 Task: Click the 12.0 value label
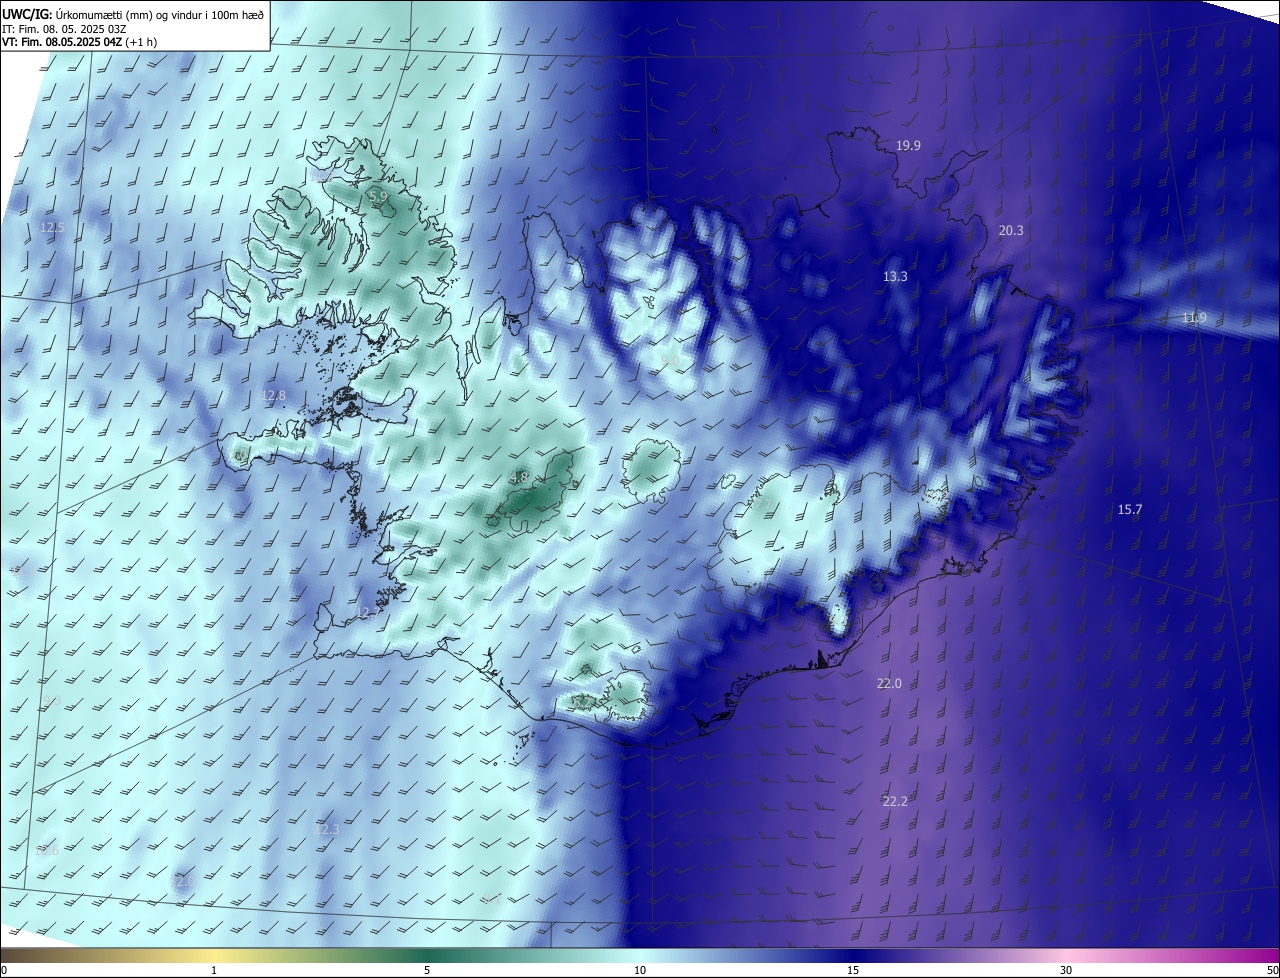pyautogui.click(x=183, y=882)
